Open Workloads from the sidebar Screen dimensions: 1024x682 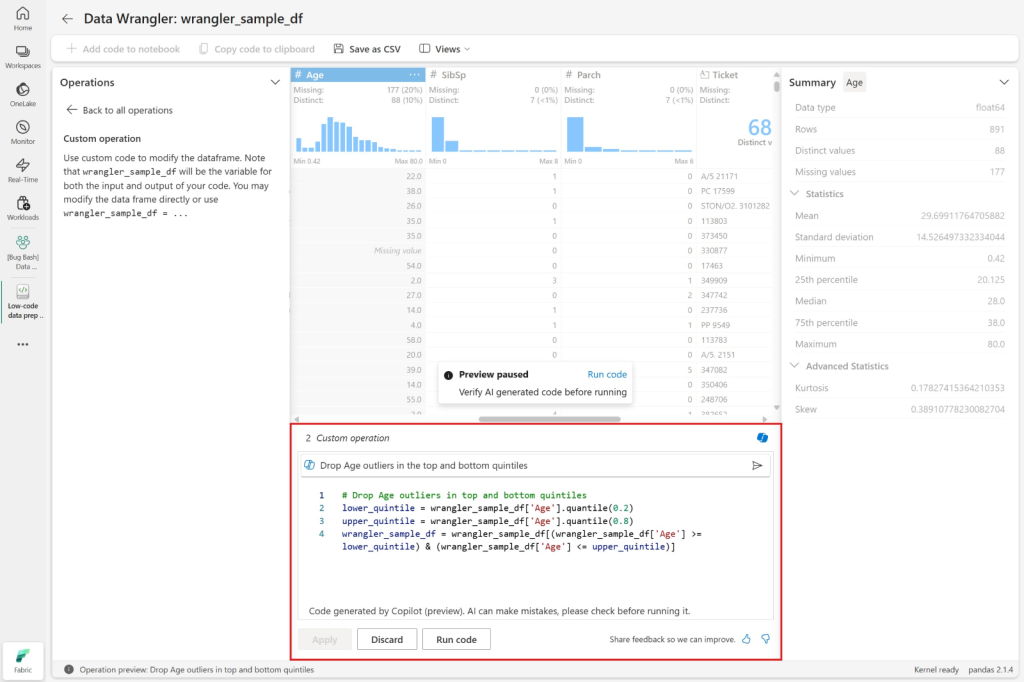pyautogui.click(x=22, y=207)
